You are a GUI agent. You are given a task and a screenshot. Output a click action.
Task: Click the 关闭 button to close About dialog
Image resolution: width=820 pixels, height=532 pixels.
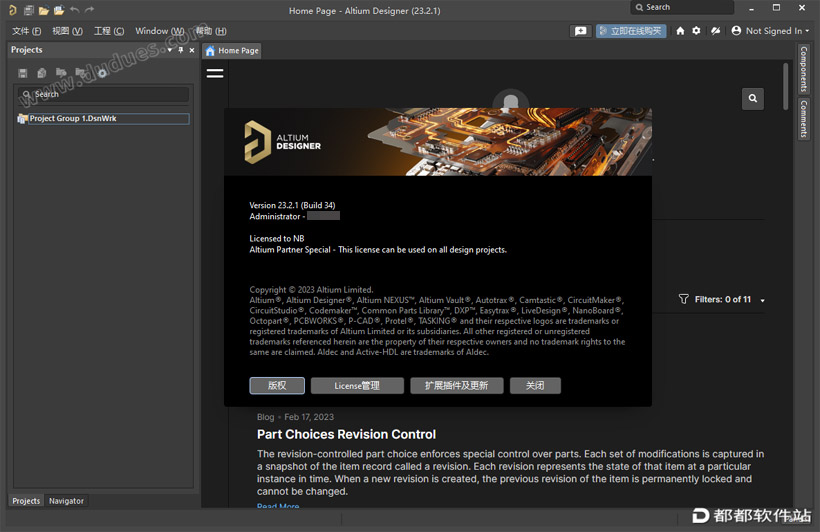pos(535,386)
